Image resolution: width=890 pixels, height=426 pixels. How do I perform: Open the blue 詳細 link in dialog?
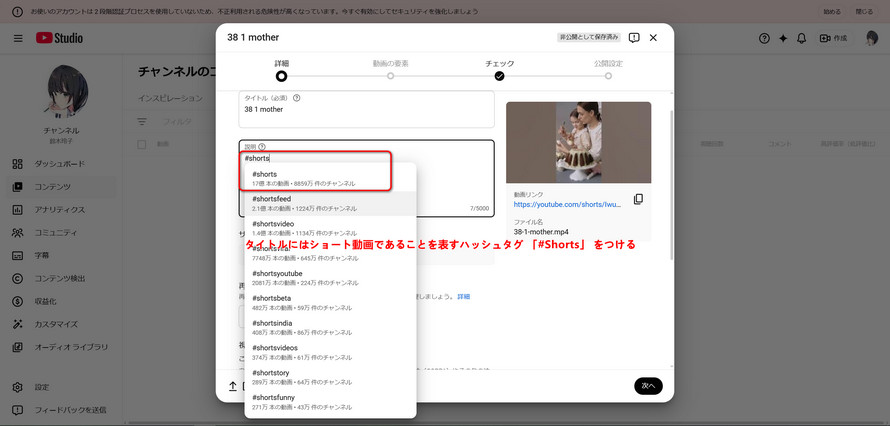click(464, 297)
